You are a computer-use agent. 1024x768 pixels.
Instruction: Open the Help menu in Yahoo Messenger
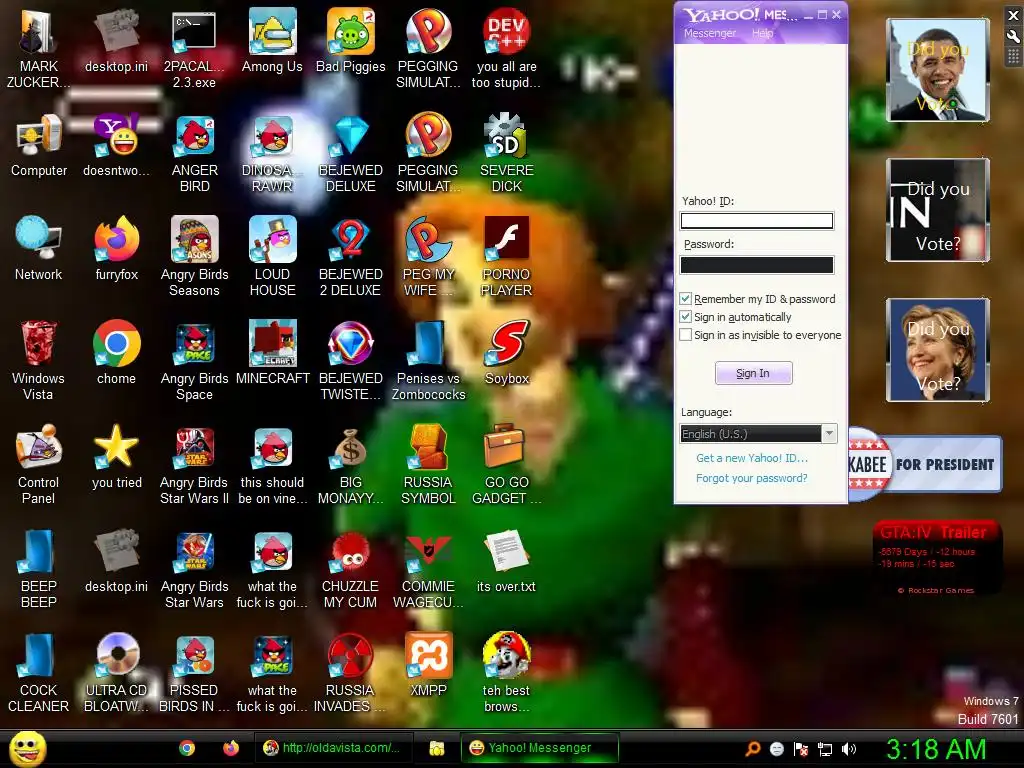click(x=762, y=33)
